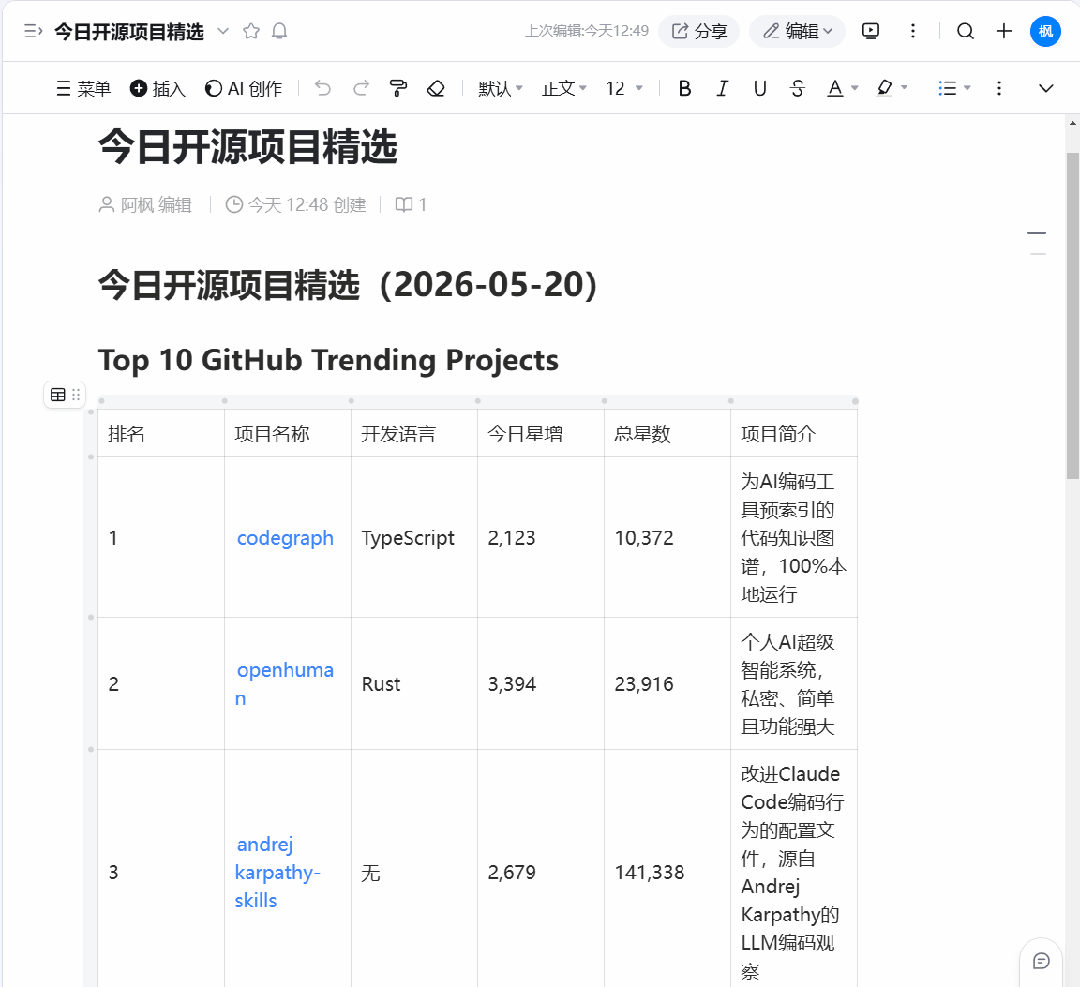Apply font color A
1080x987 pixels.
coord(835,89)
